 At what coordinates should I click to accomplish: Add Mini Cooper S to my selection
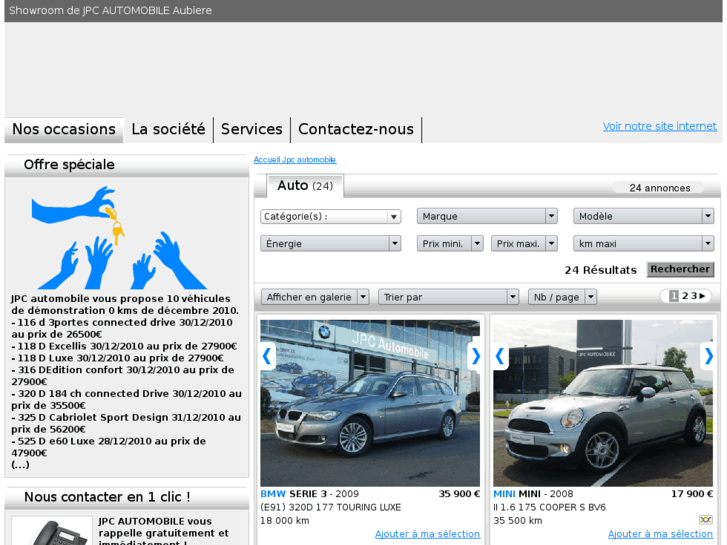point(660,534)
